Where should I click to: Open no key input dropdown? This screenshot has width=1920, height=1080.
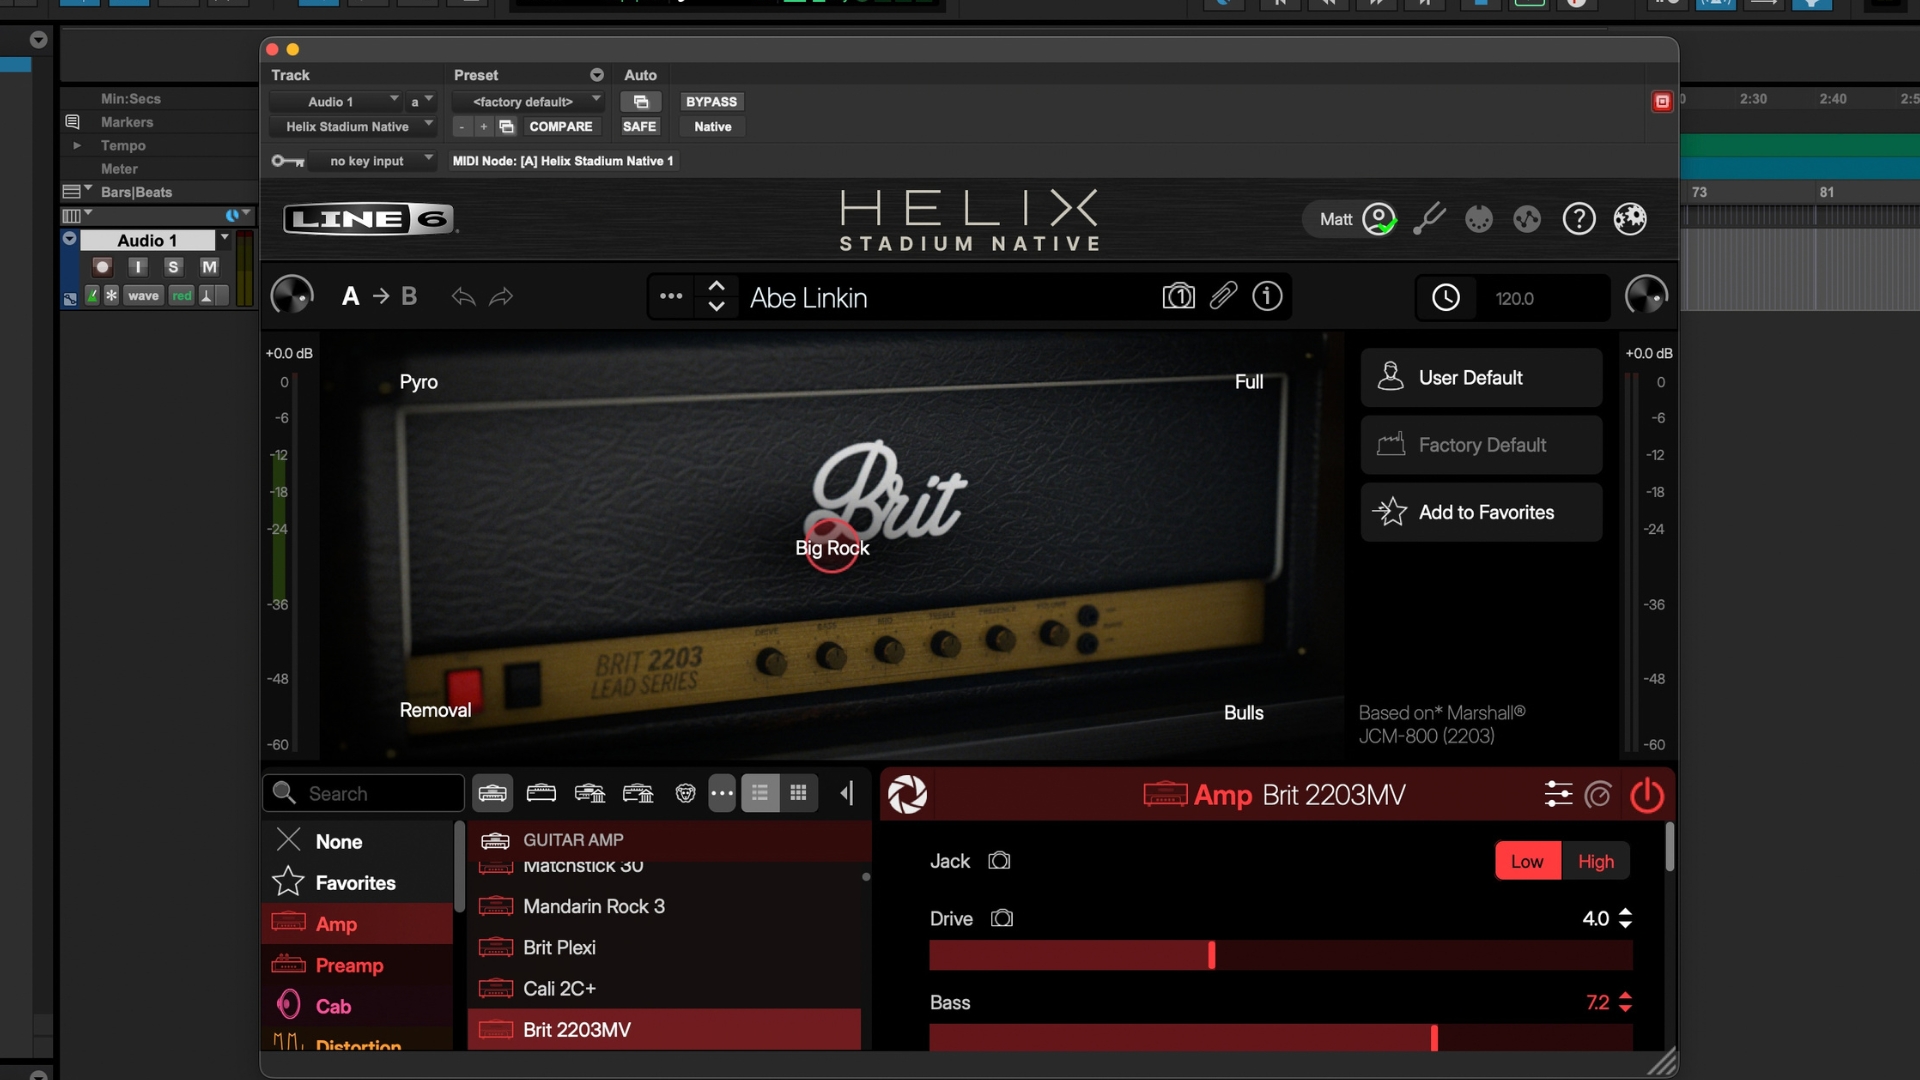click(373, 160)
